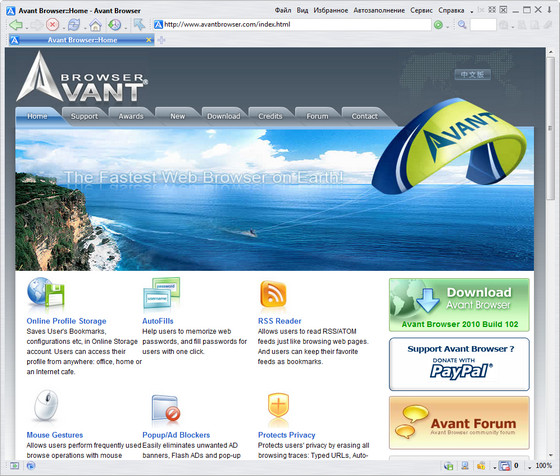Switch to the Awards site tab
The image size is (560, 476).
coord(131,116)
